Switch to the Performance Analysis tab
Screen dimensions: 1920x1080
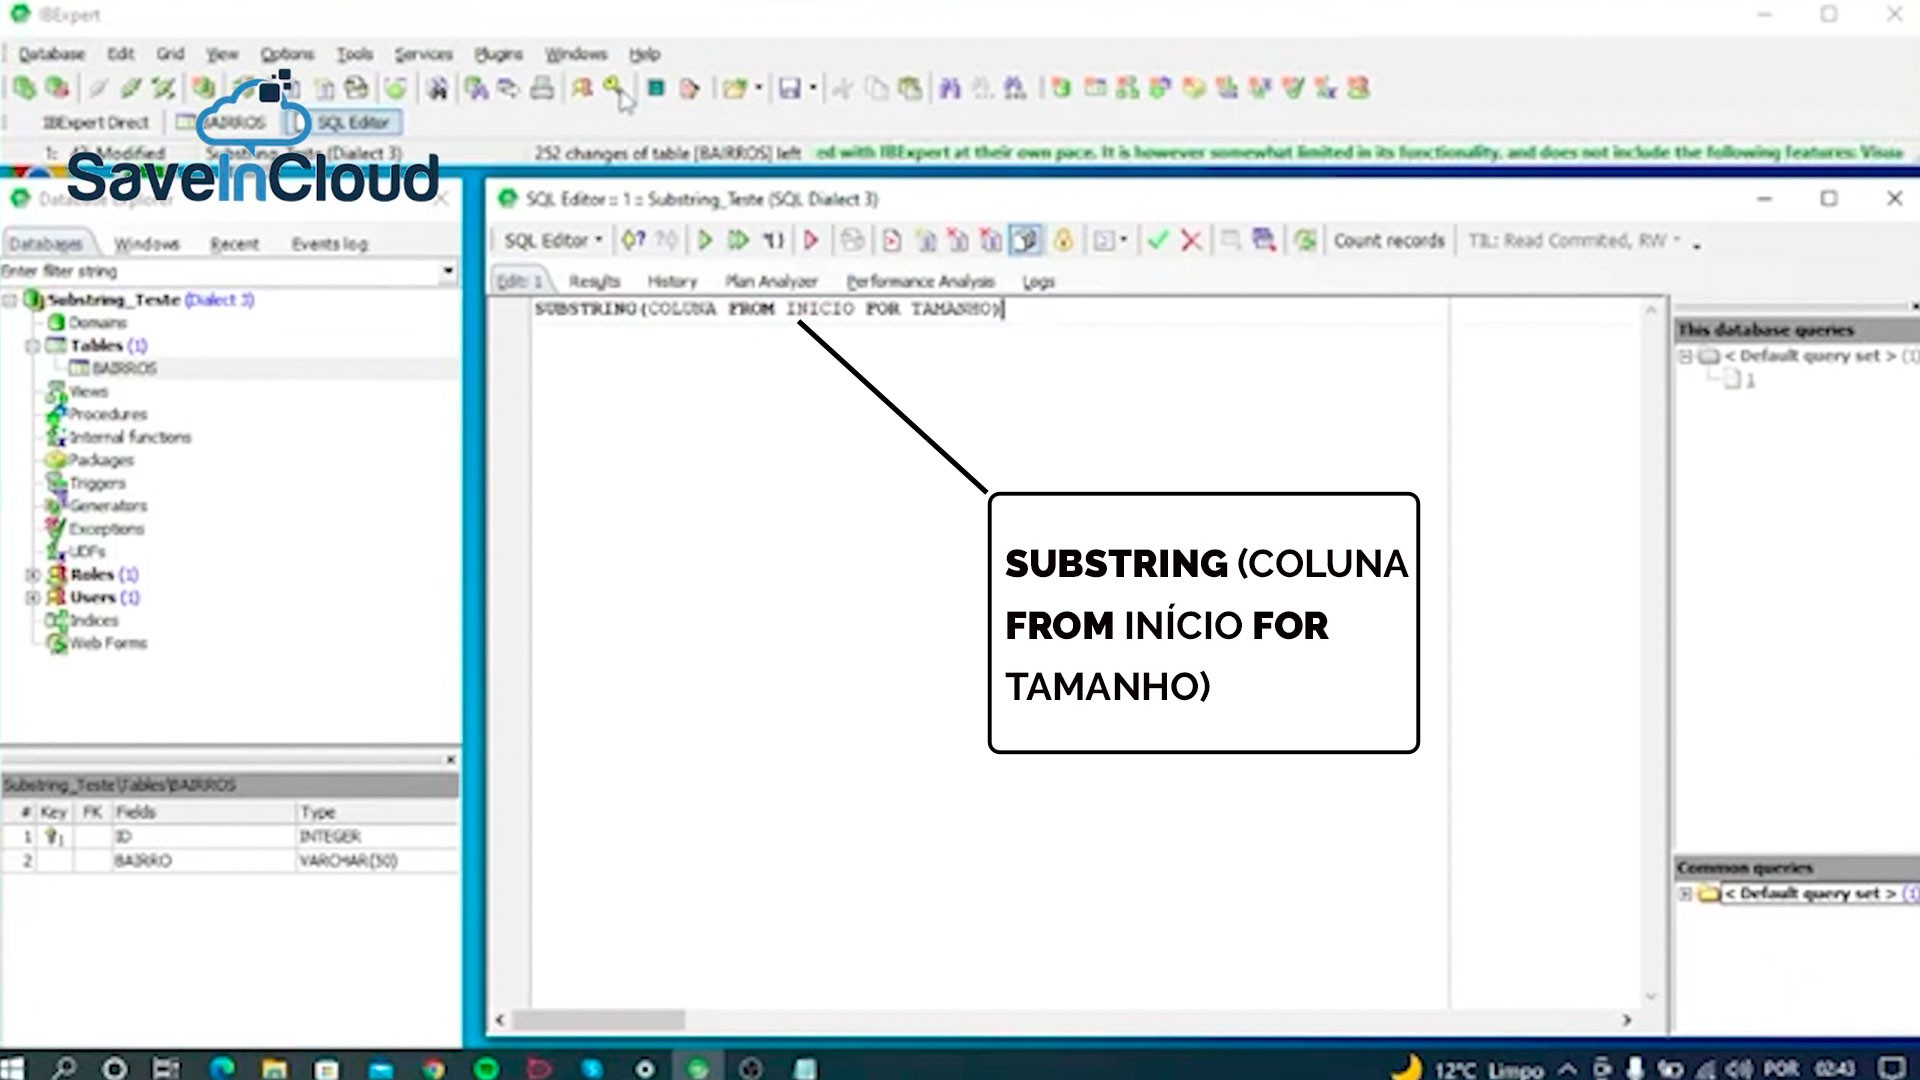pos(920,281)
